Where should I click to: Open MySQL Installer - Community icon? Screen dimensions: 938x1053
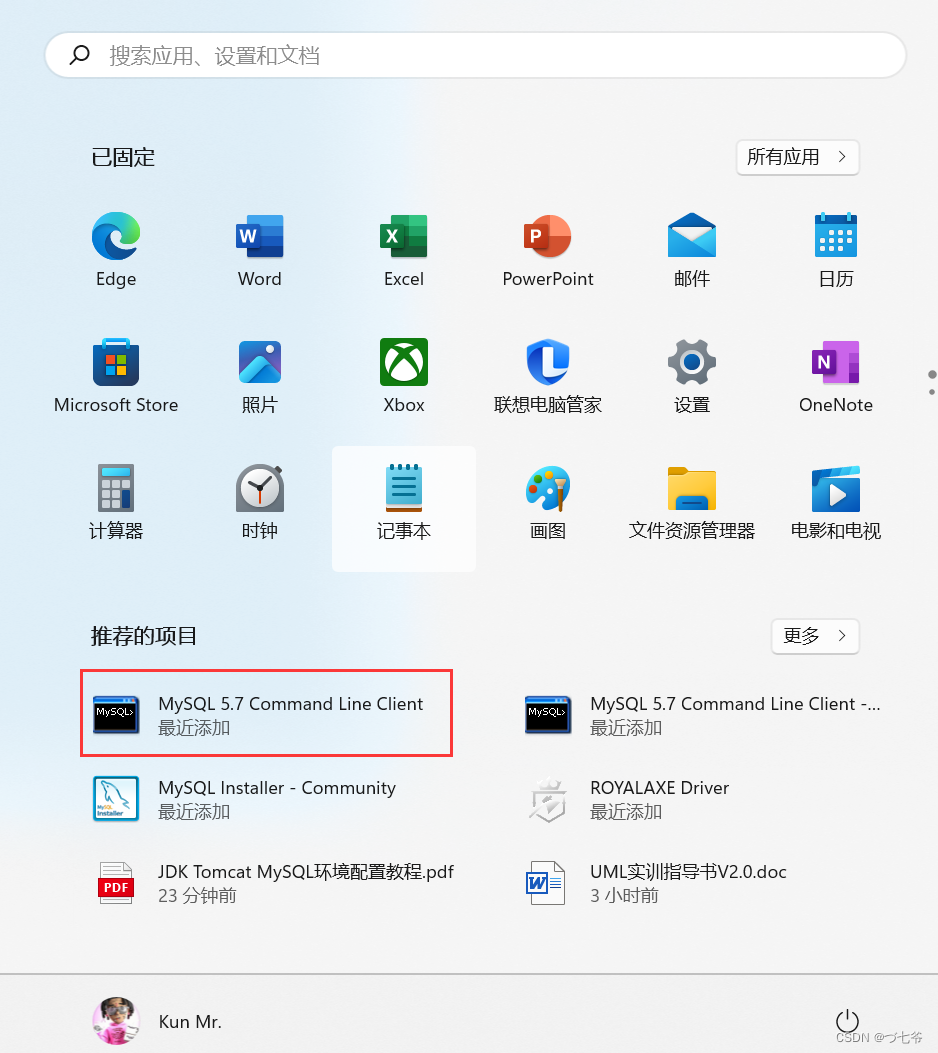coord(116,799)
